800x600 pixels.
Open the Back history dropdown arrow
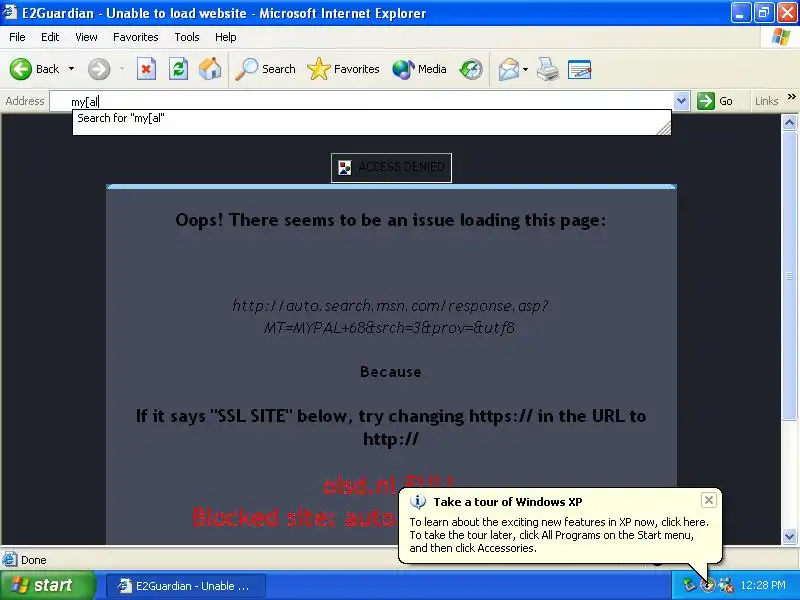(71, 69)
